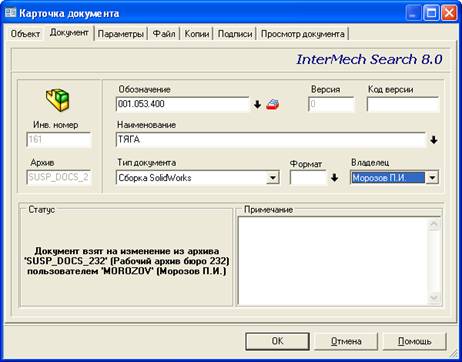The height and width of the screenshot is (362, 462).
Task: Click the Отмена button
Action: click(x=346, y=341)
